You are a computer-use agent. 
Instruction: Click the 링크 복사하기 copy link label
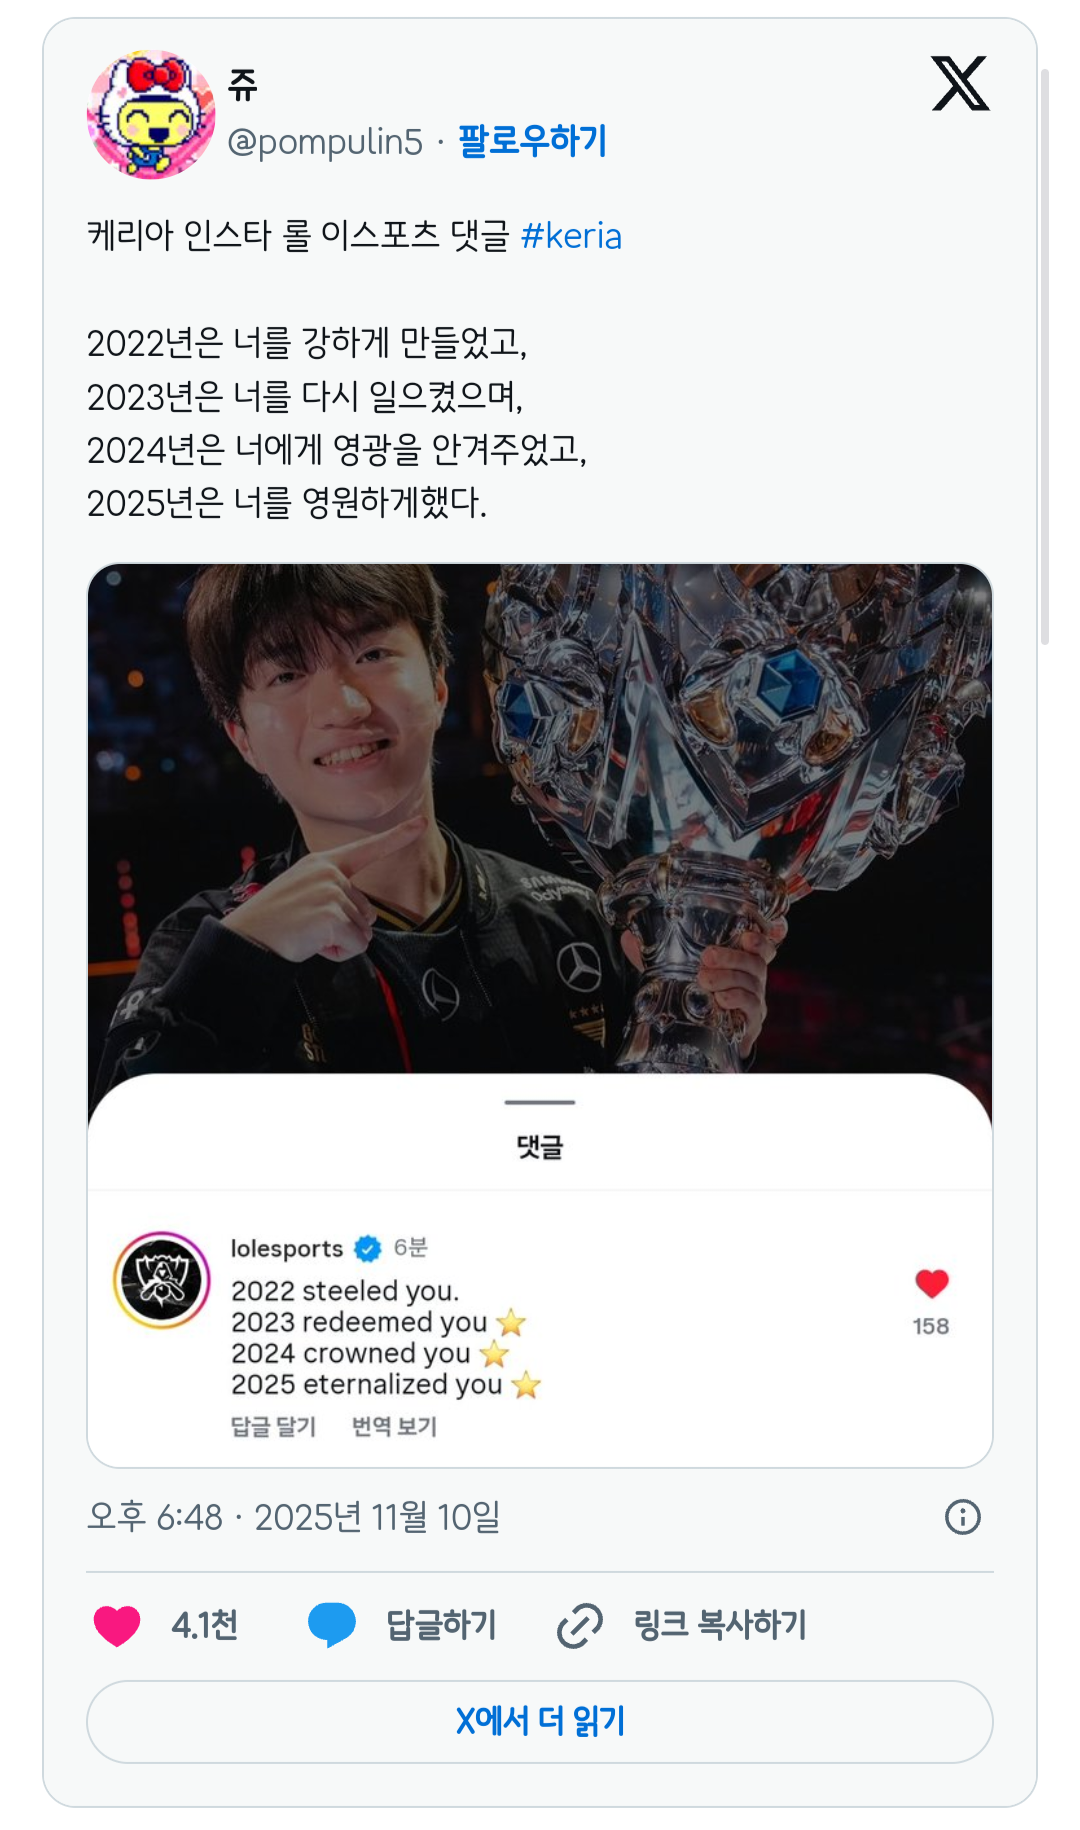pos(720,1625)
